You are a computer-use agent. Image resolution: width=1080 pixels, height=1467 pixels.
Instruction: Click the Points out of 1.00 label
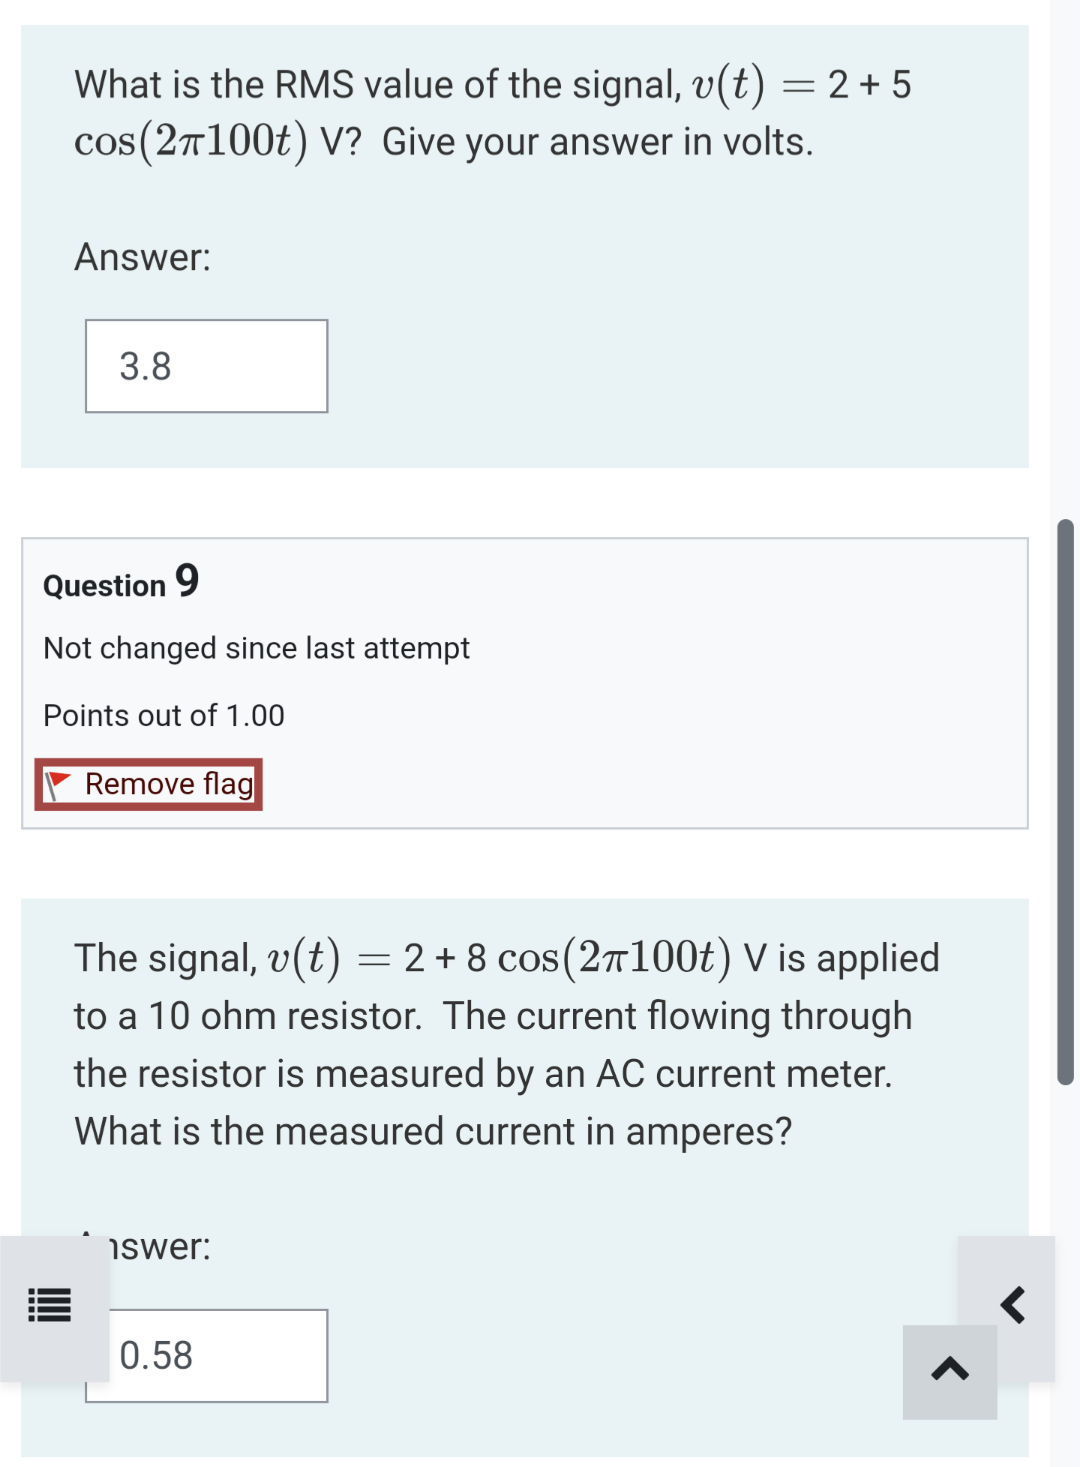point(162,715)
